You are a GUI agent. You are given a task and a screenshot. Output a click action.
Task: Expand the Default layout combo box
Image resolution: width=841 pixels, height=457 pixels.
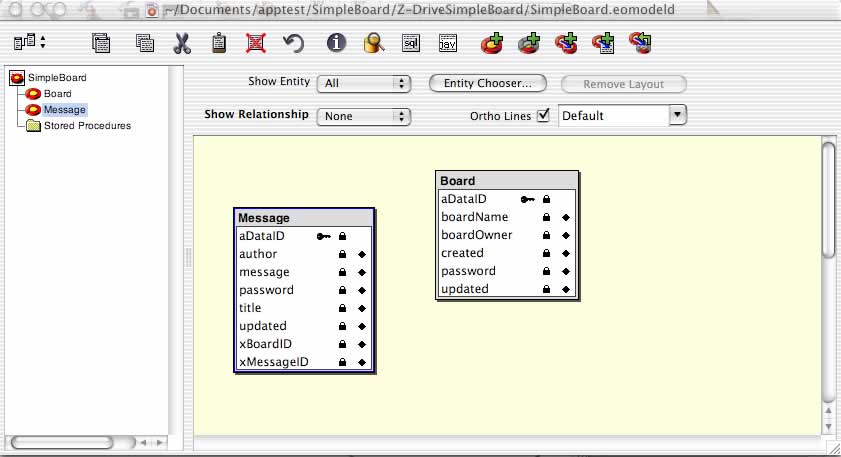[678, 115]
